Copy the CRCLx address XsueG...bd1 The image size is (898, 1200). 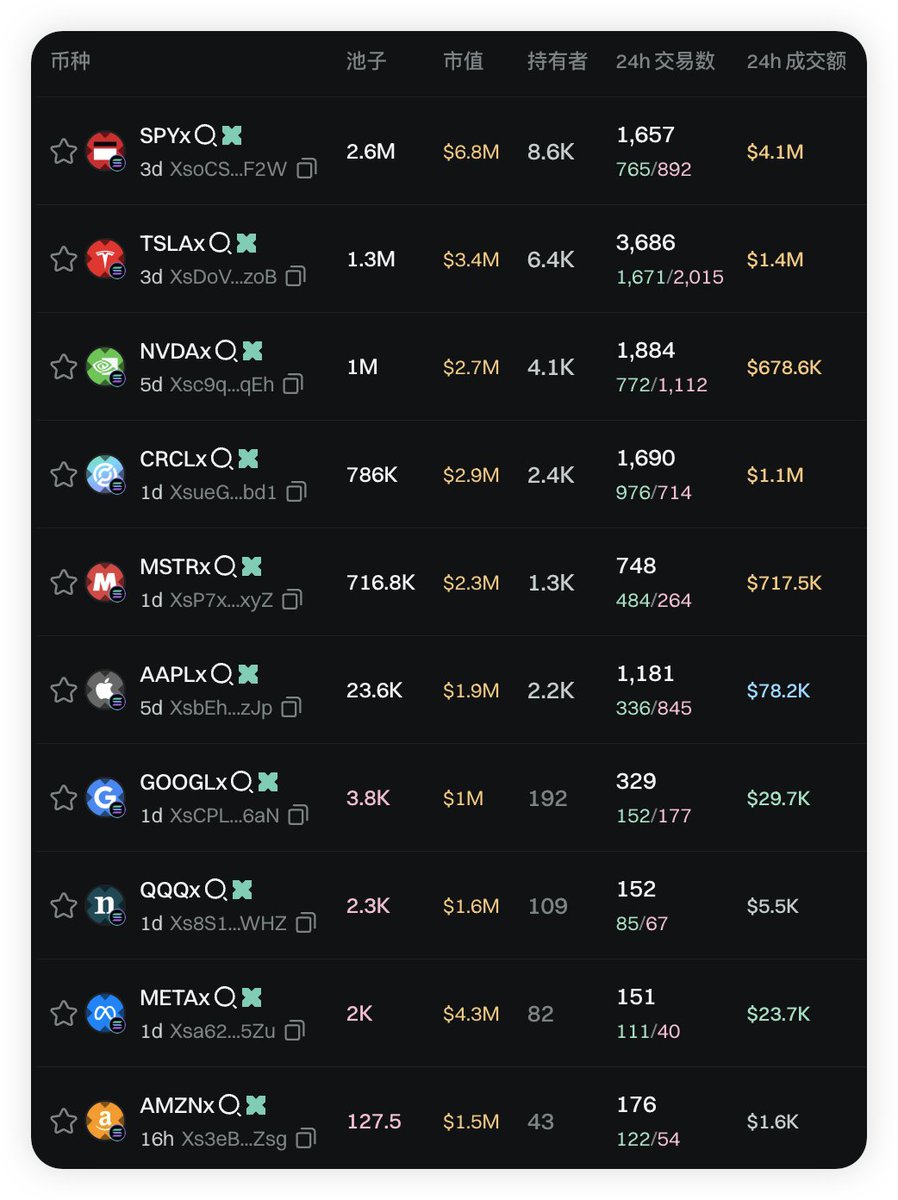pyautogui.click(x=296, y=492)
